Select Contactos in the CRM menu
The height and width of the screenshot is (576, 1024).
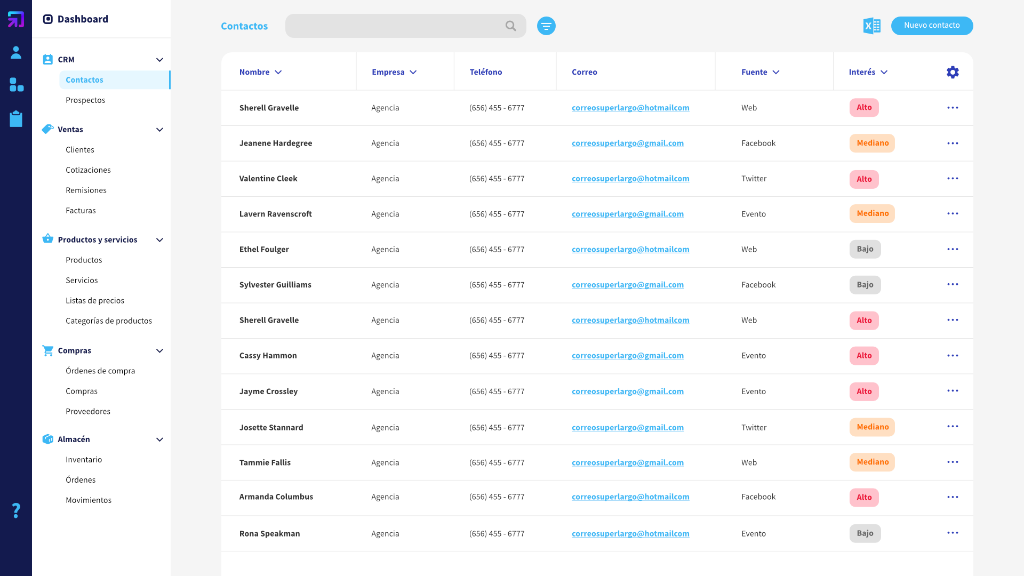coord(114,80)
